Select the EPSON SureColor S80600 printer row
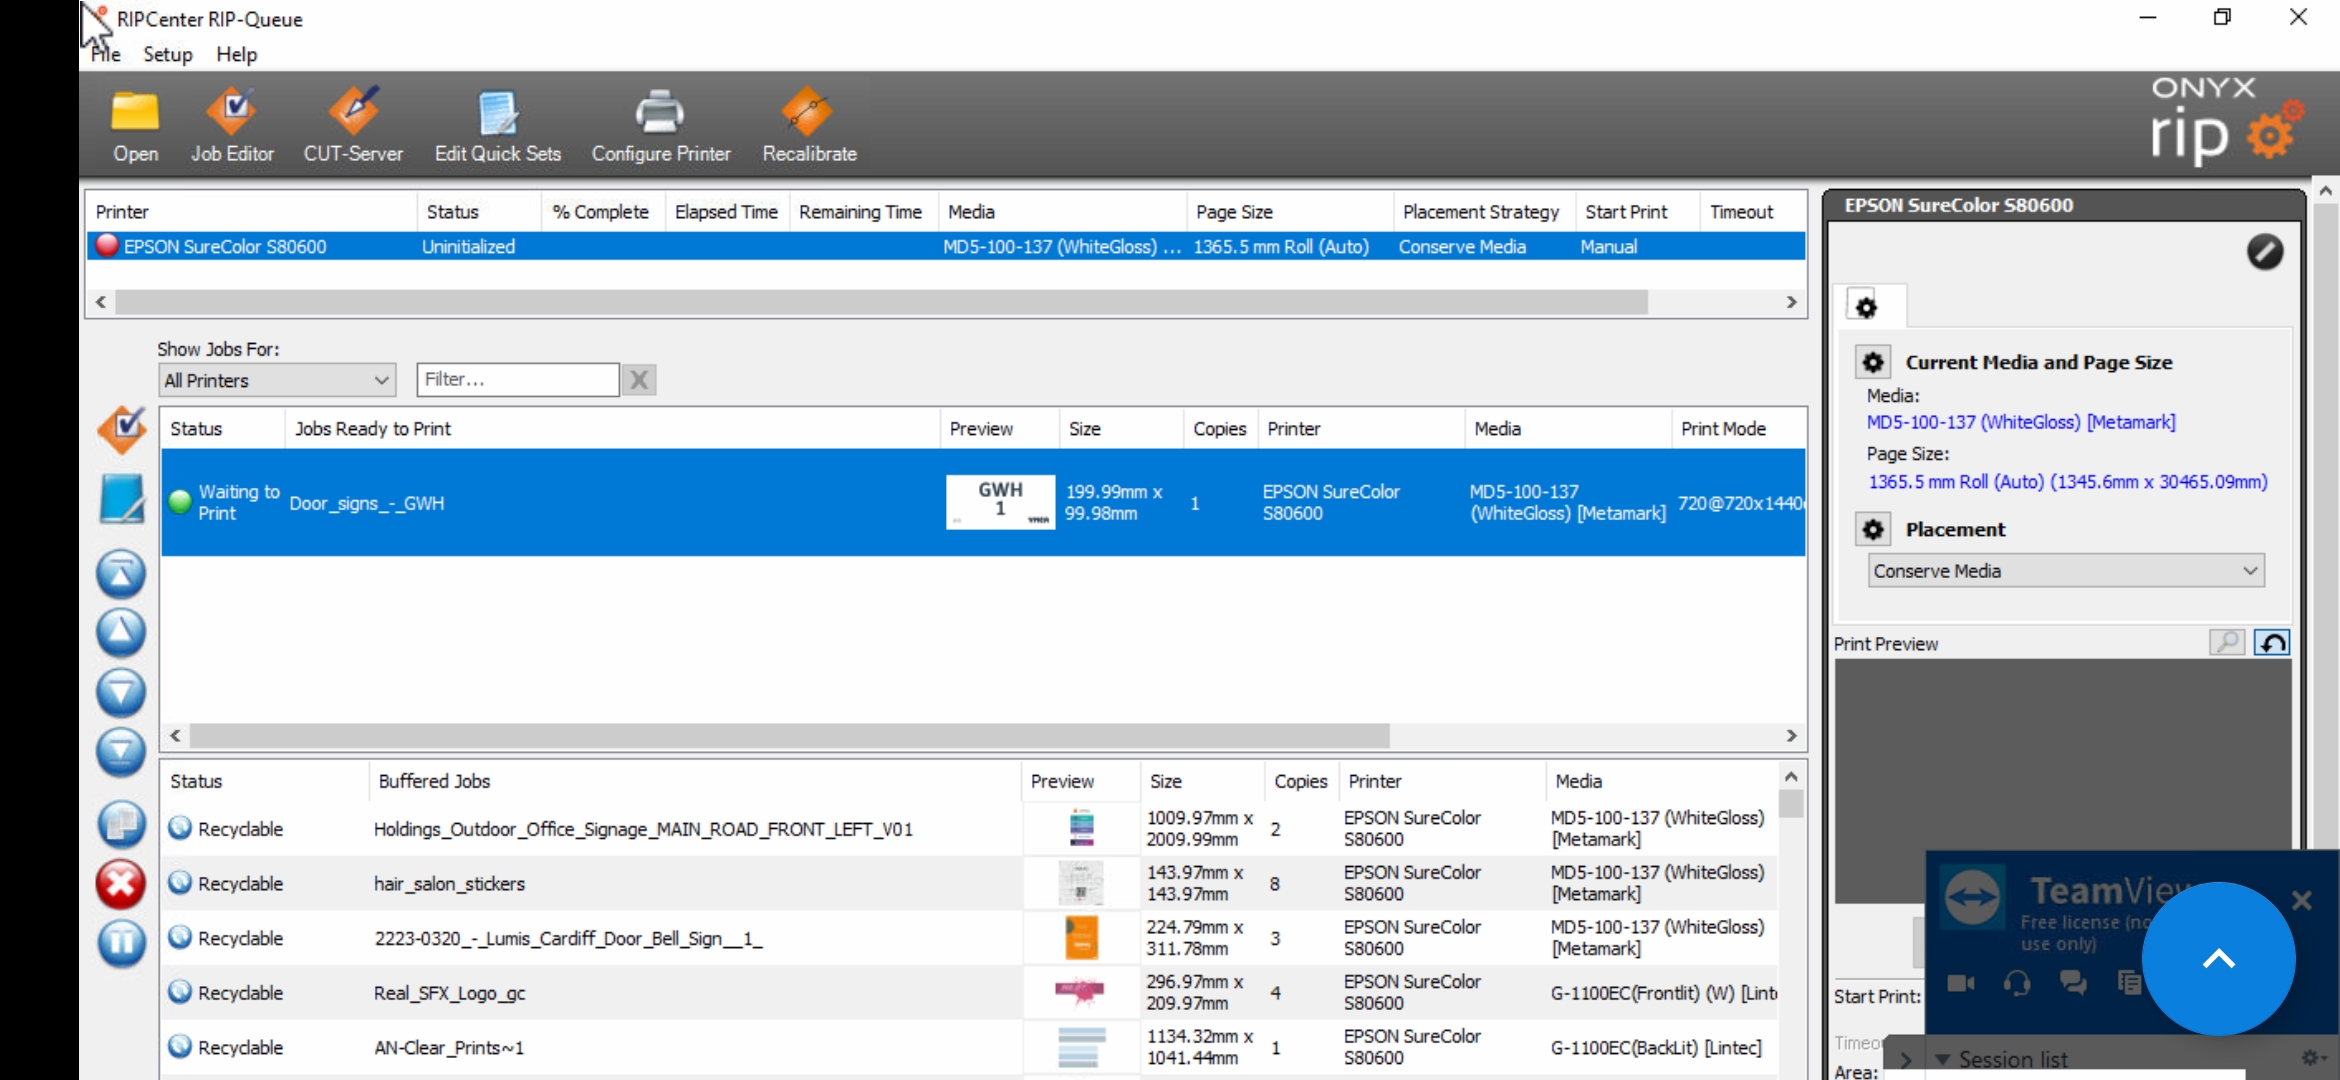The height and width of the screenshot is (1080, 2340). (x=946, y=246)
